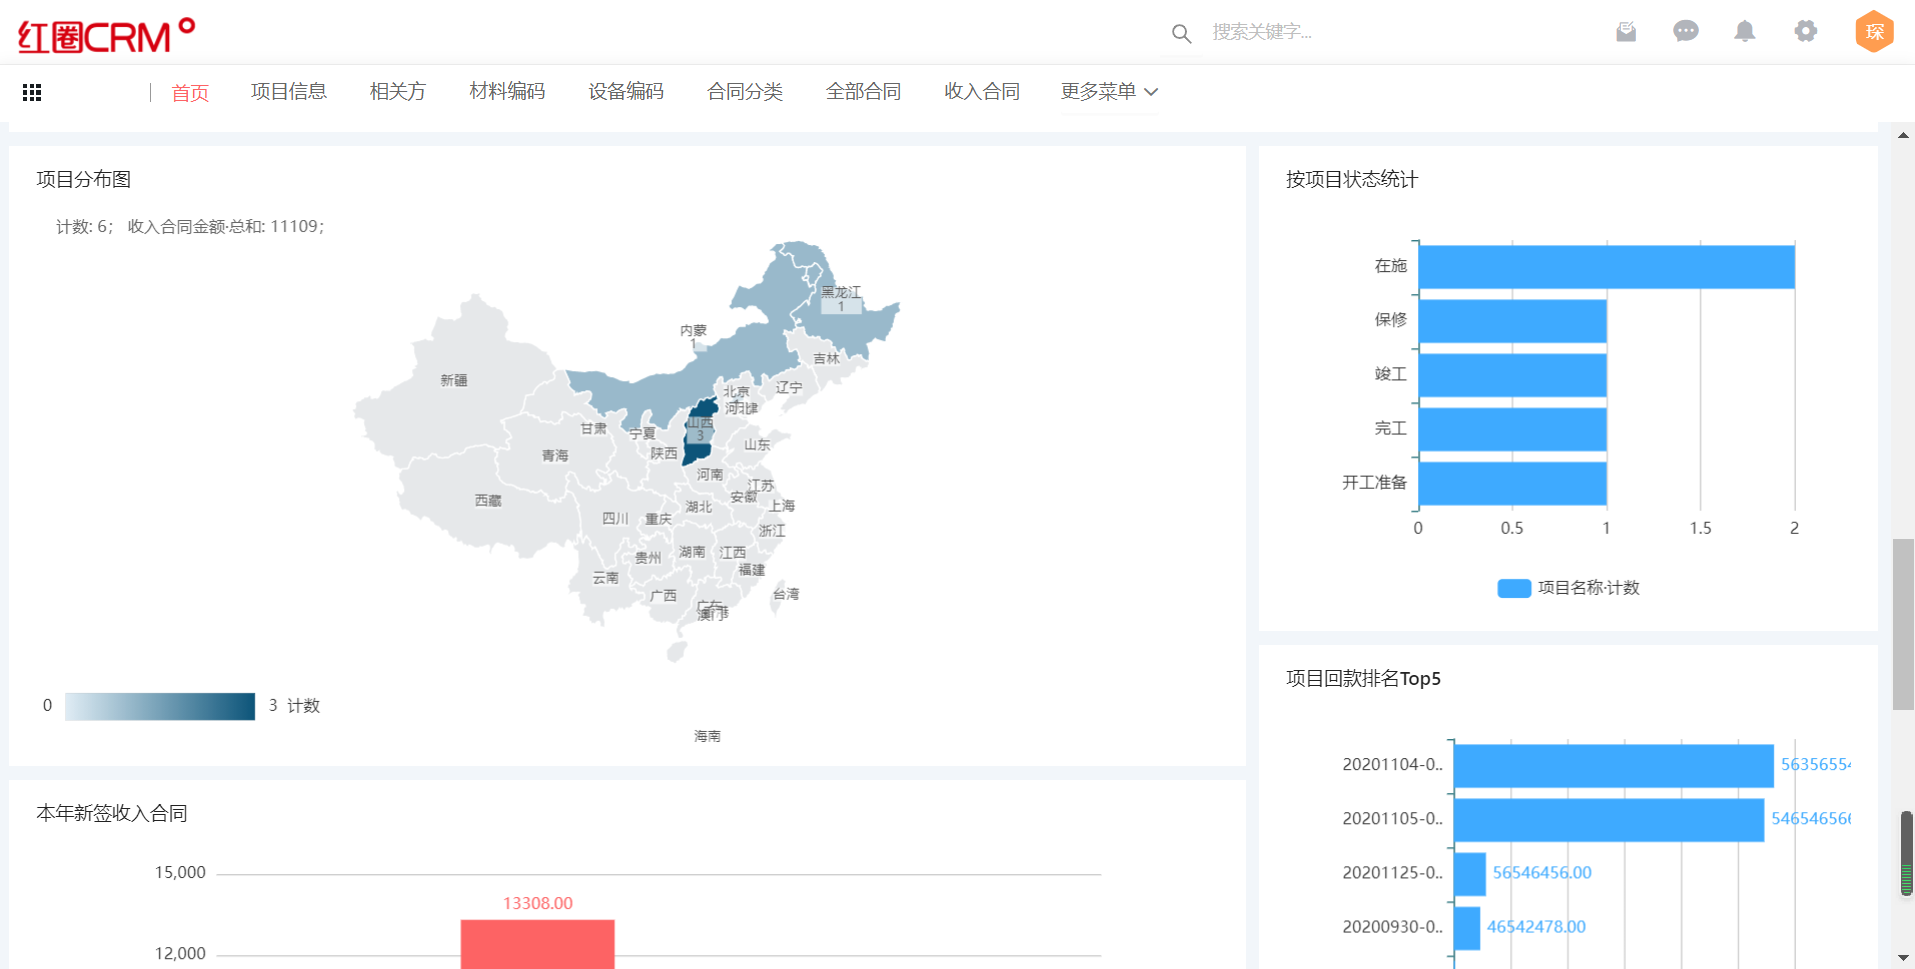Screen dimensions: 1915x969
Task: Open the chat messages icon
Action: [1685, 32]
